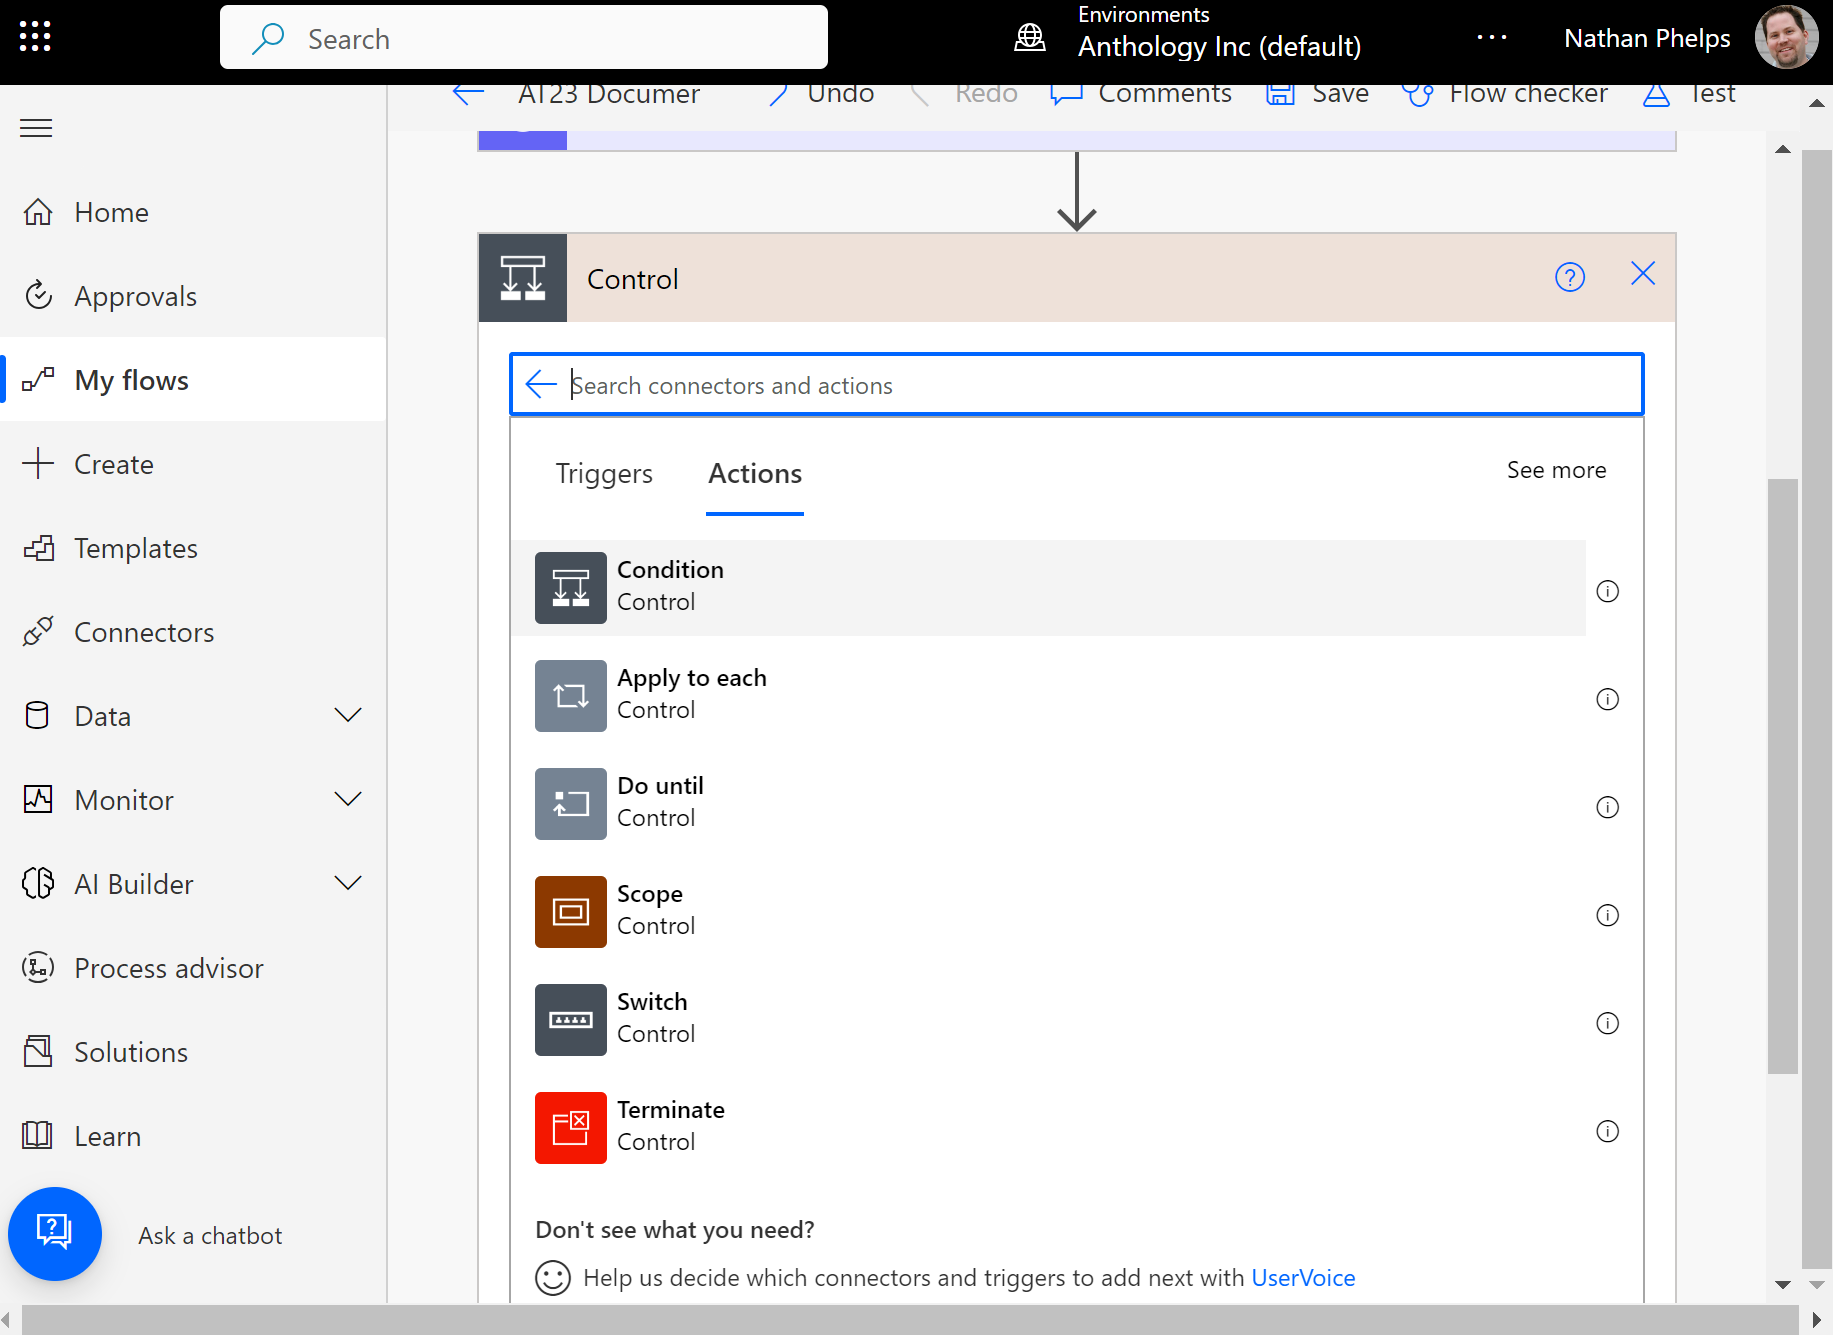Viewport: 1833px width, 1335px height.
Task: Open Templates in sidebar
Action: [x=193, y=548]
